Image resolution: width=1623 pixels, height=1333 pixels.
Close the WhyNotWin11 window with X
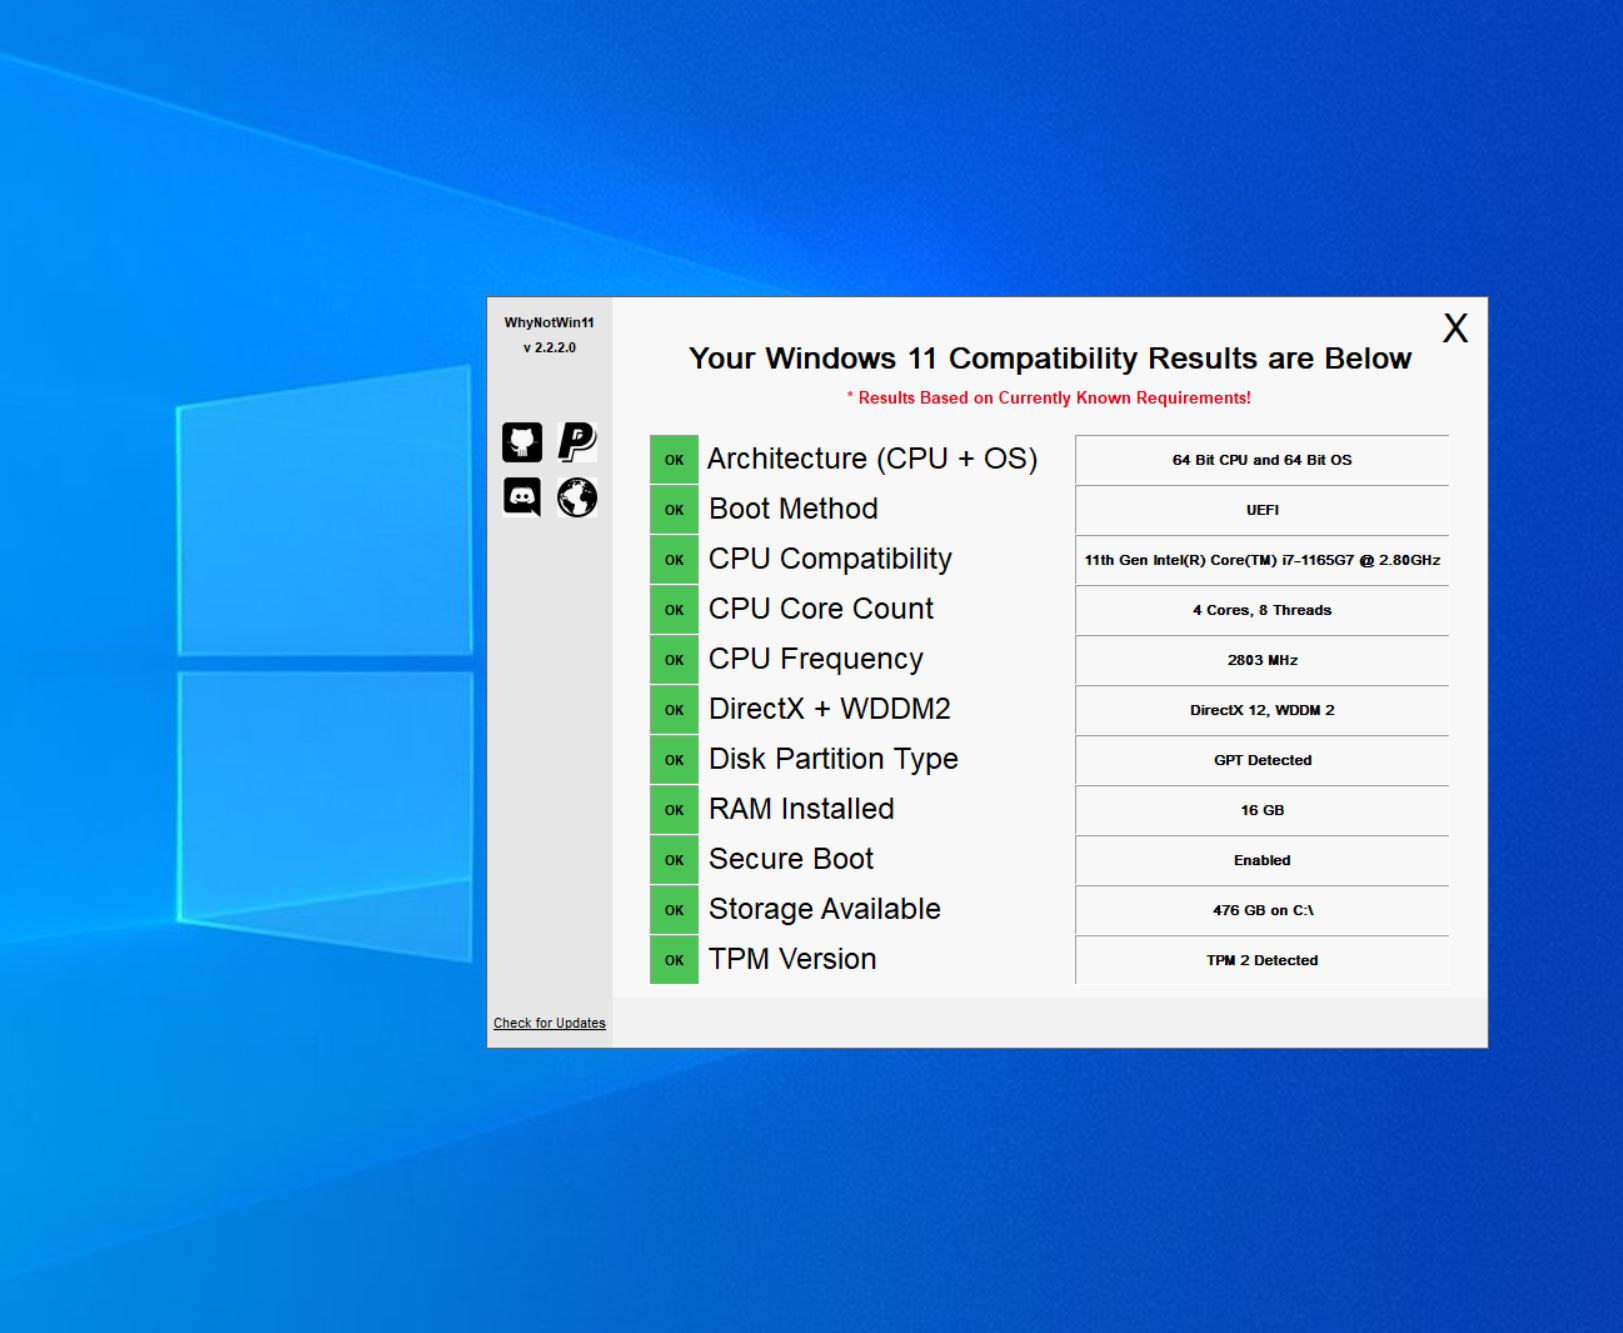(1455, 328)
